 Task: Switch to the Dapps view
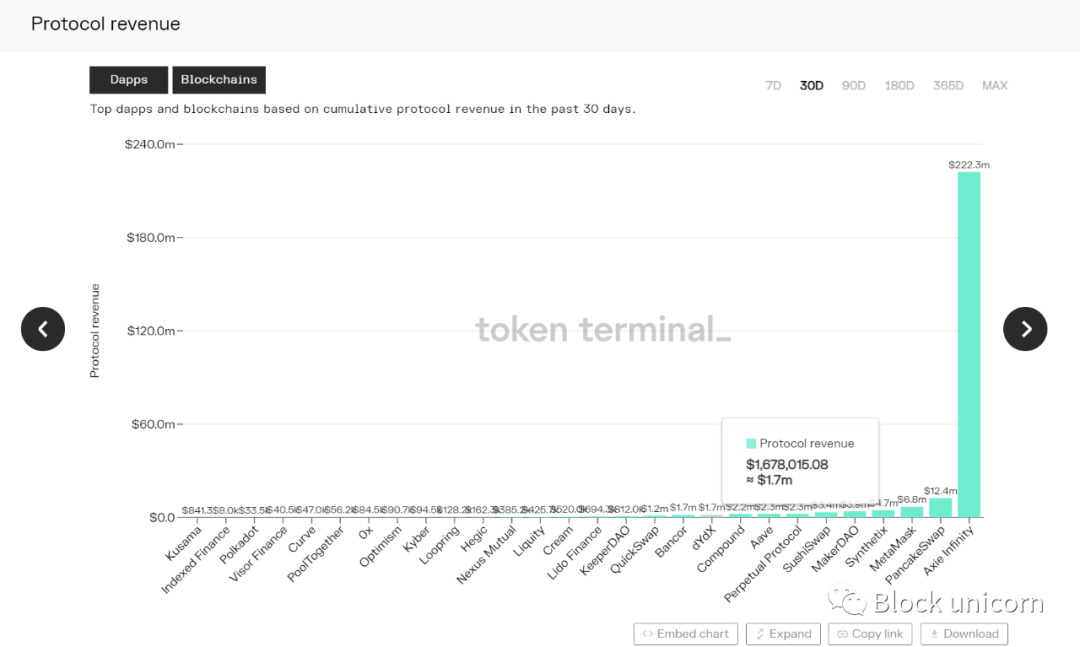pyautogui.click(x=128, y=79)
